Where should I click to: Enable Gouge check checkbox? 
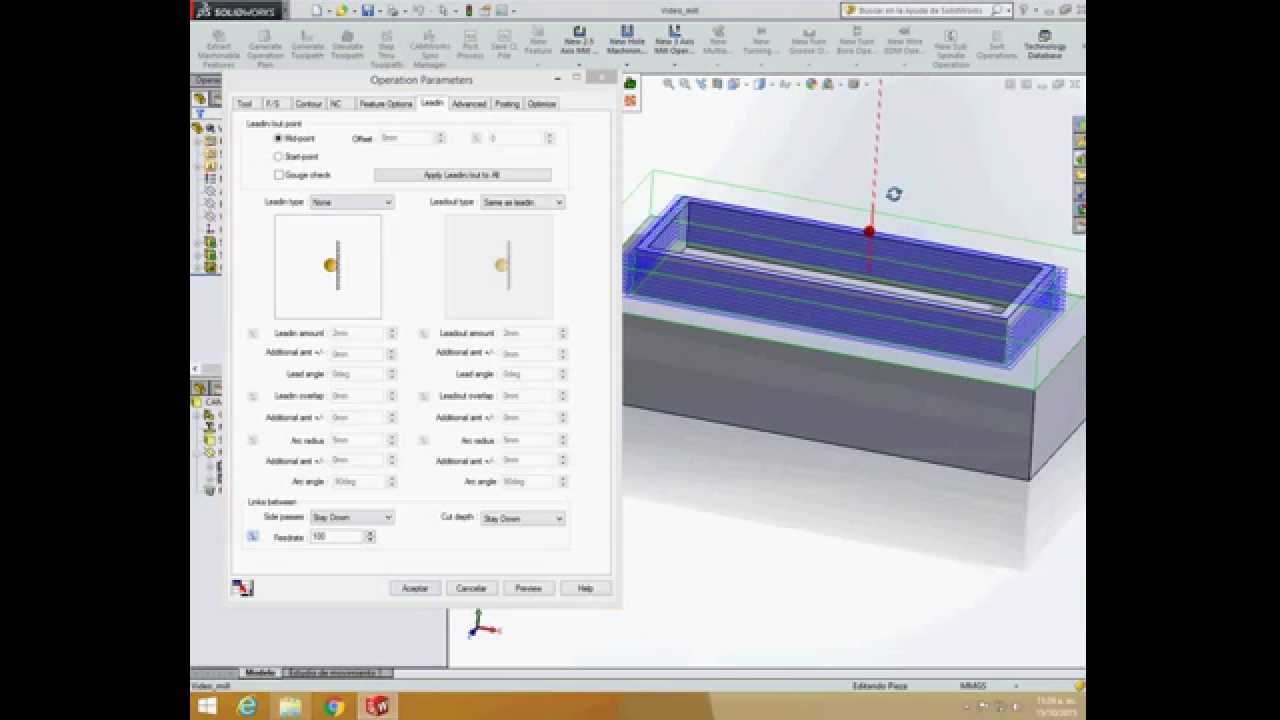[x=279, y=175]
